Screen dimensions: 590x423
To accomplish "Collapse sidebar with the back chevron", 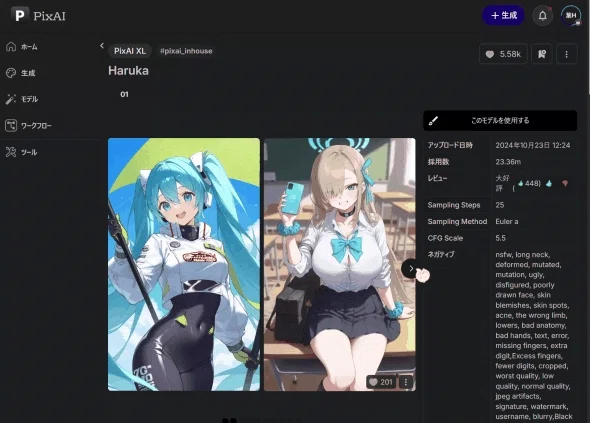I will click(102, 46).
